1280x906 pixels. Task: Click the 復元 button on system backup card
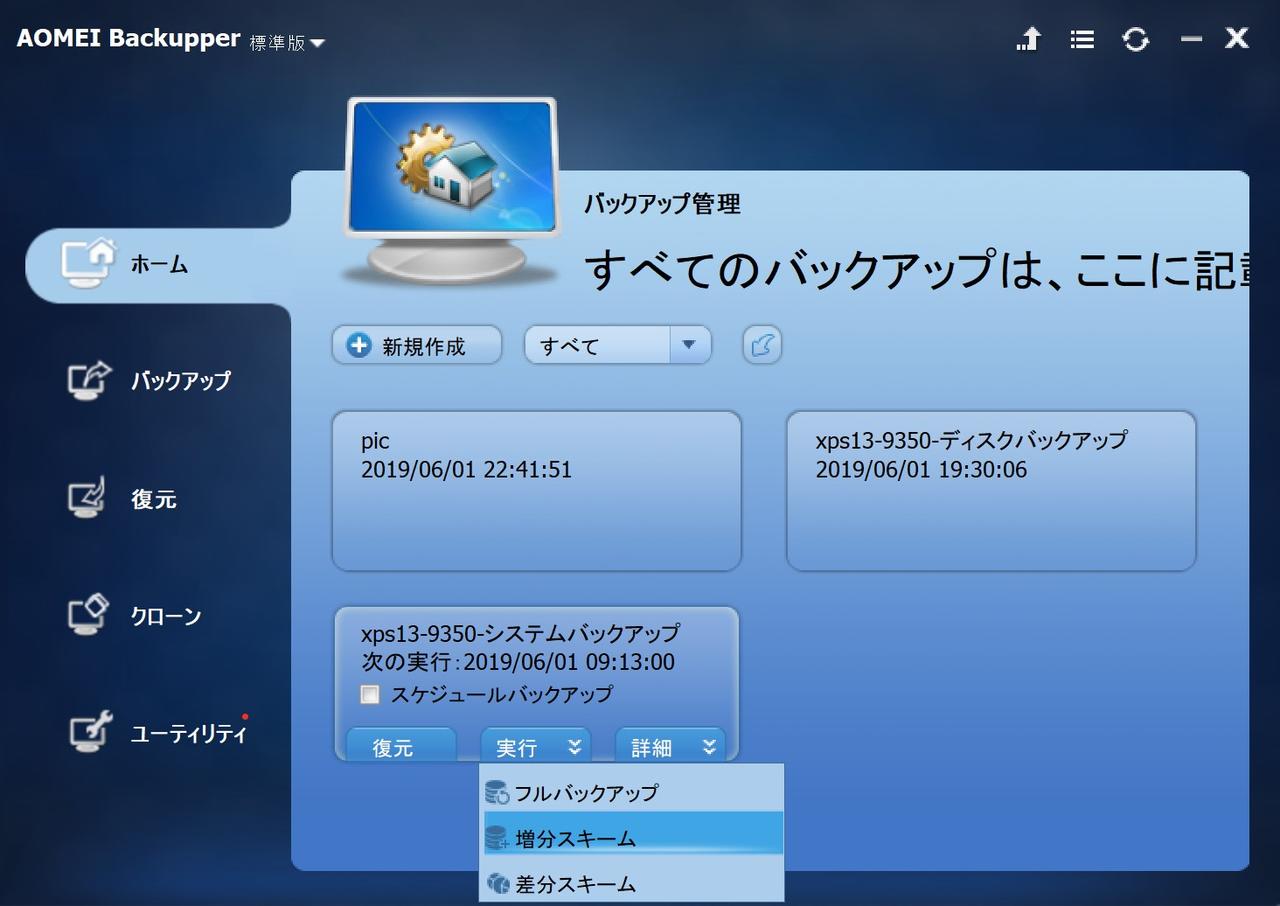tap(401, 746)
